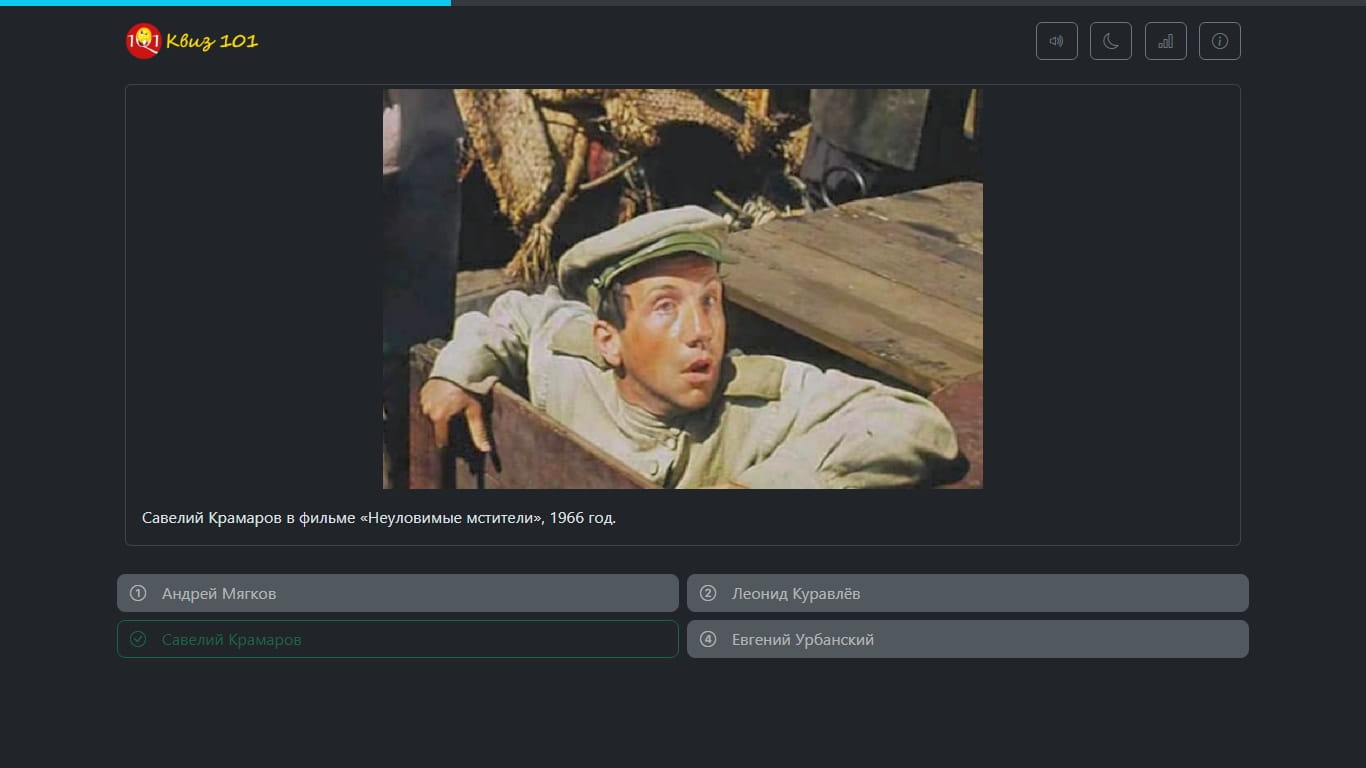The height and width of the screenshot is (768, 1366).
Task: Click the Квиз 101 logo
Action: pos(192,41)
